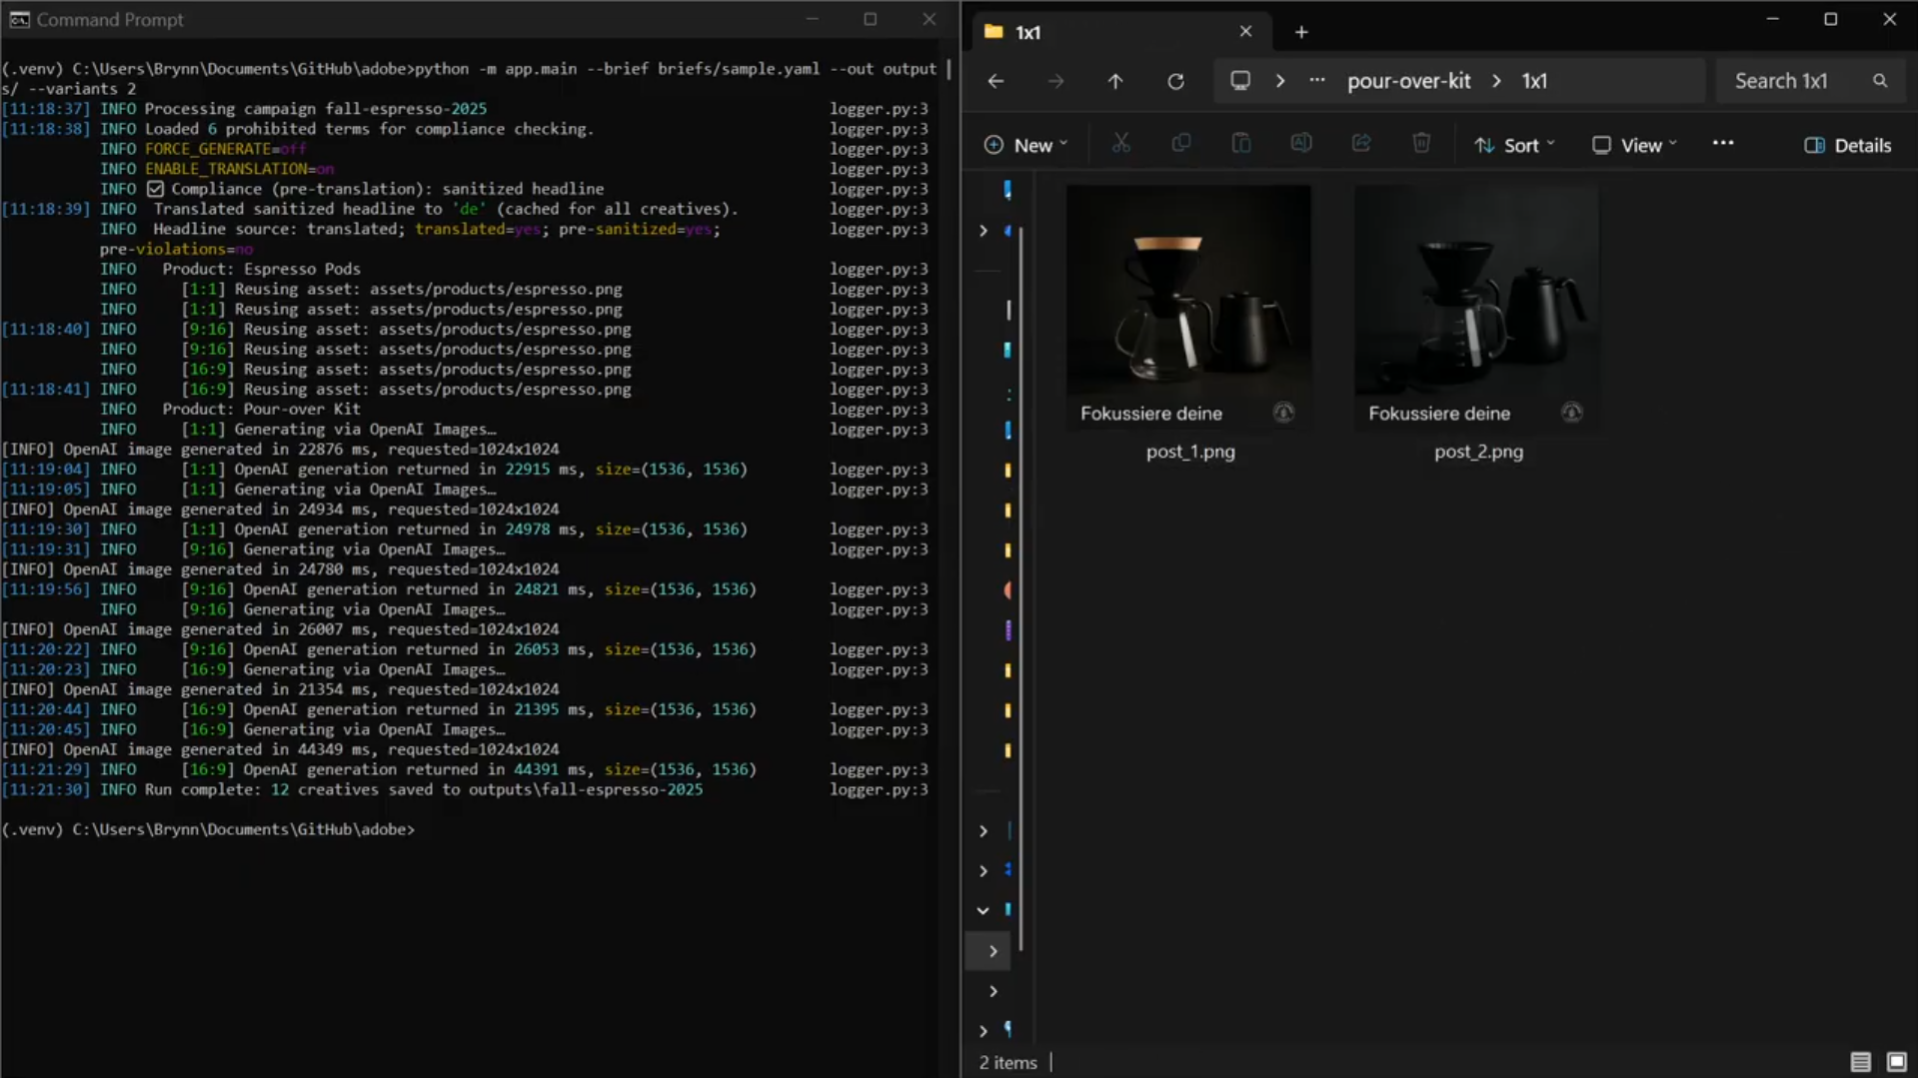Viewport: 1918px width, 1078px height.
Task: Click the Rename icon in toolbar
Action: 1301,144
